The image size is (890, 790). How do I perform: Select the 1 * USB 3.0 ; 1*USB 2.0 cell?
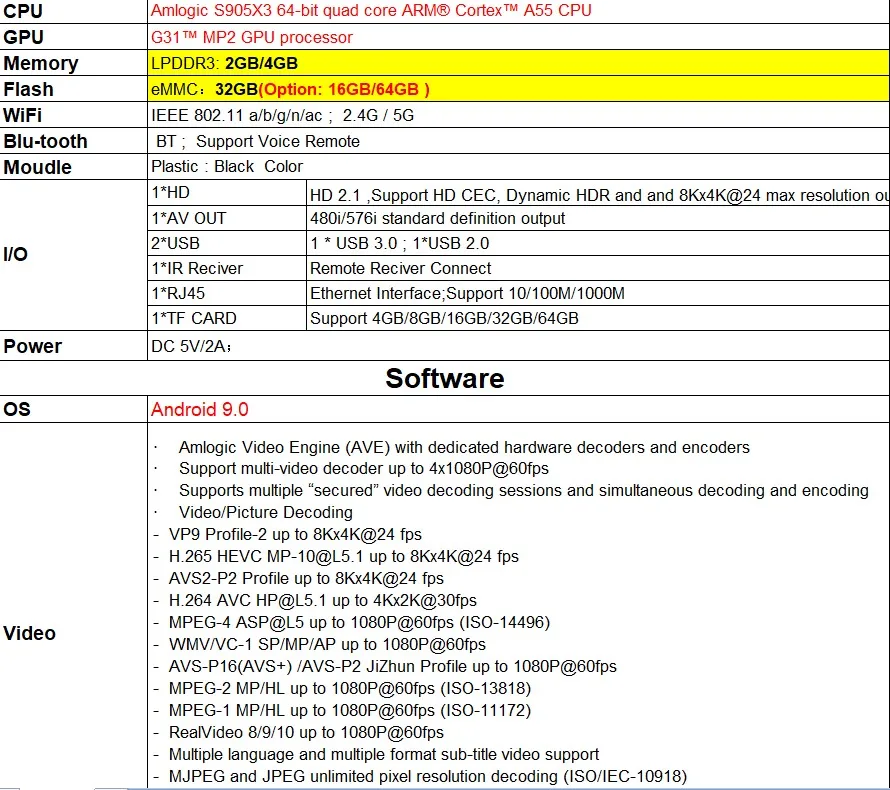click(x=598, y=243)
